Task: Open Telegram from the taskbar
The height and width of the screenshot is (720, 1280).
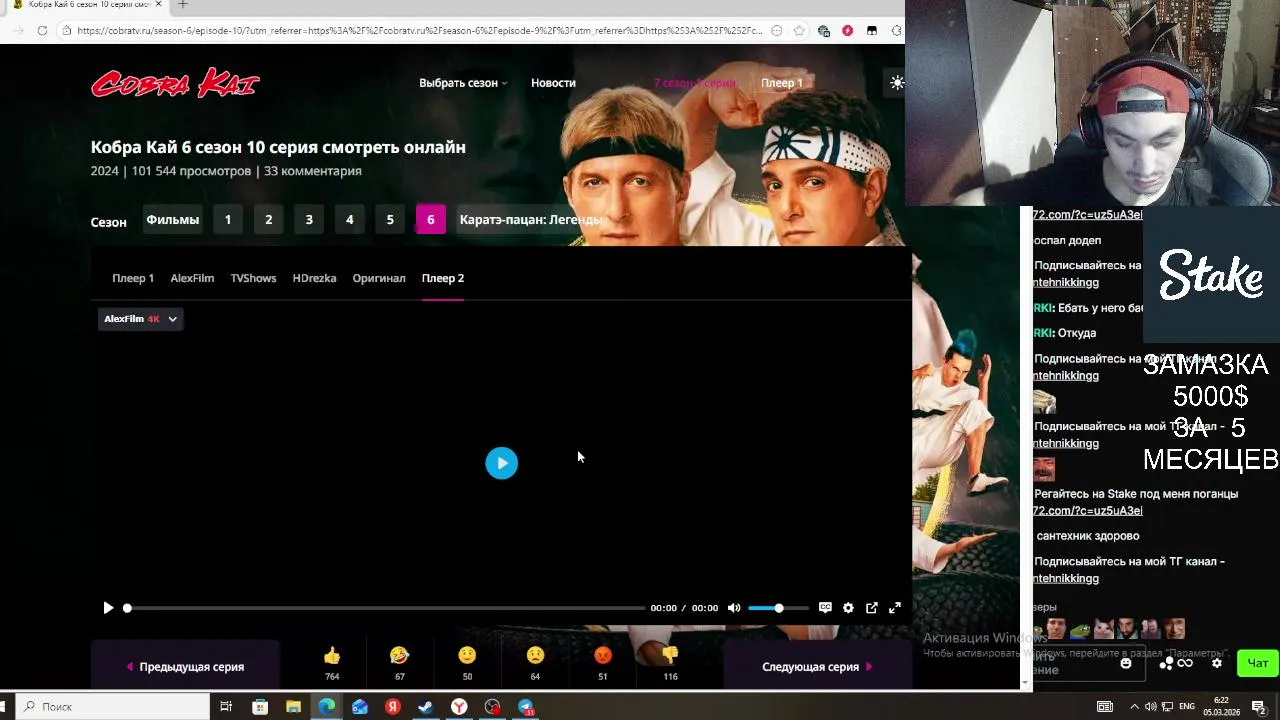Action: click(x=526, y=707)
